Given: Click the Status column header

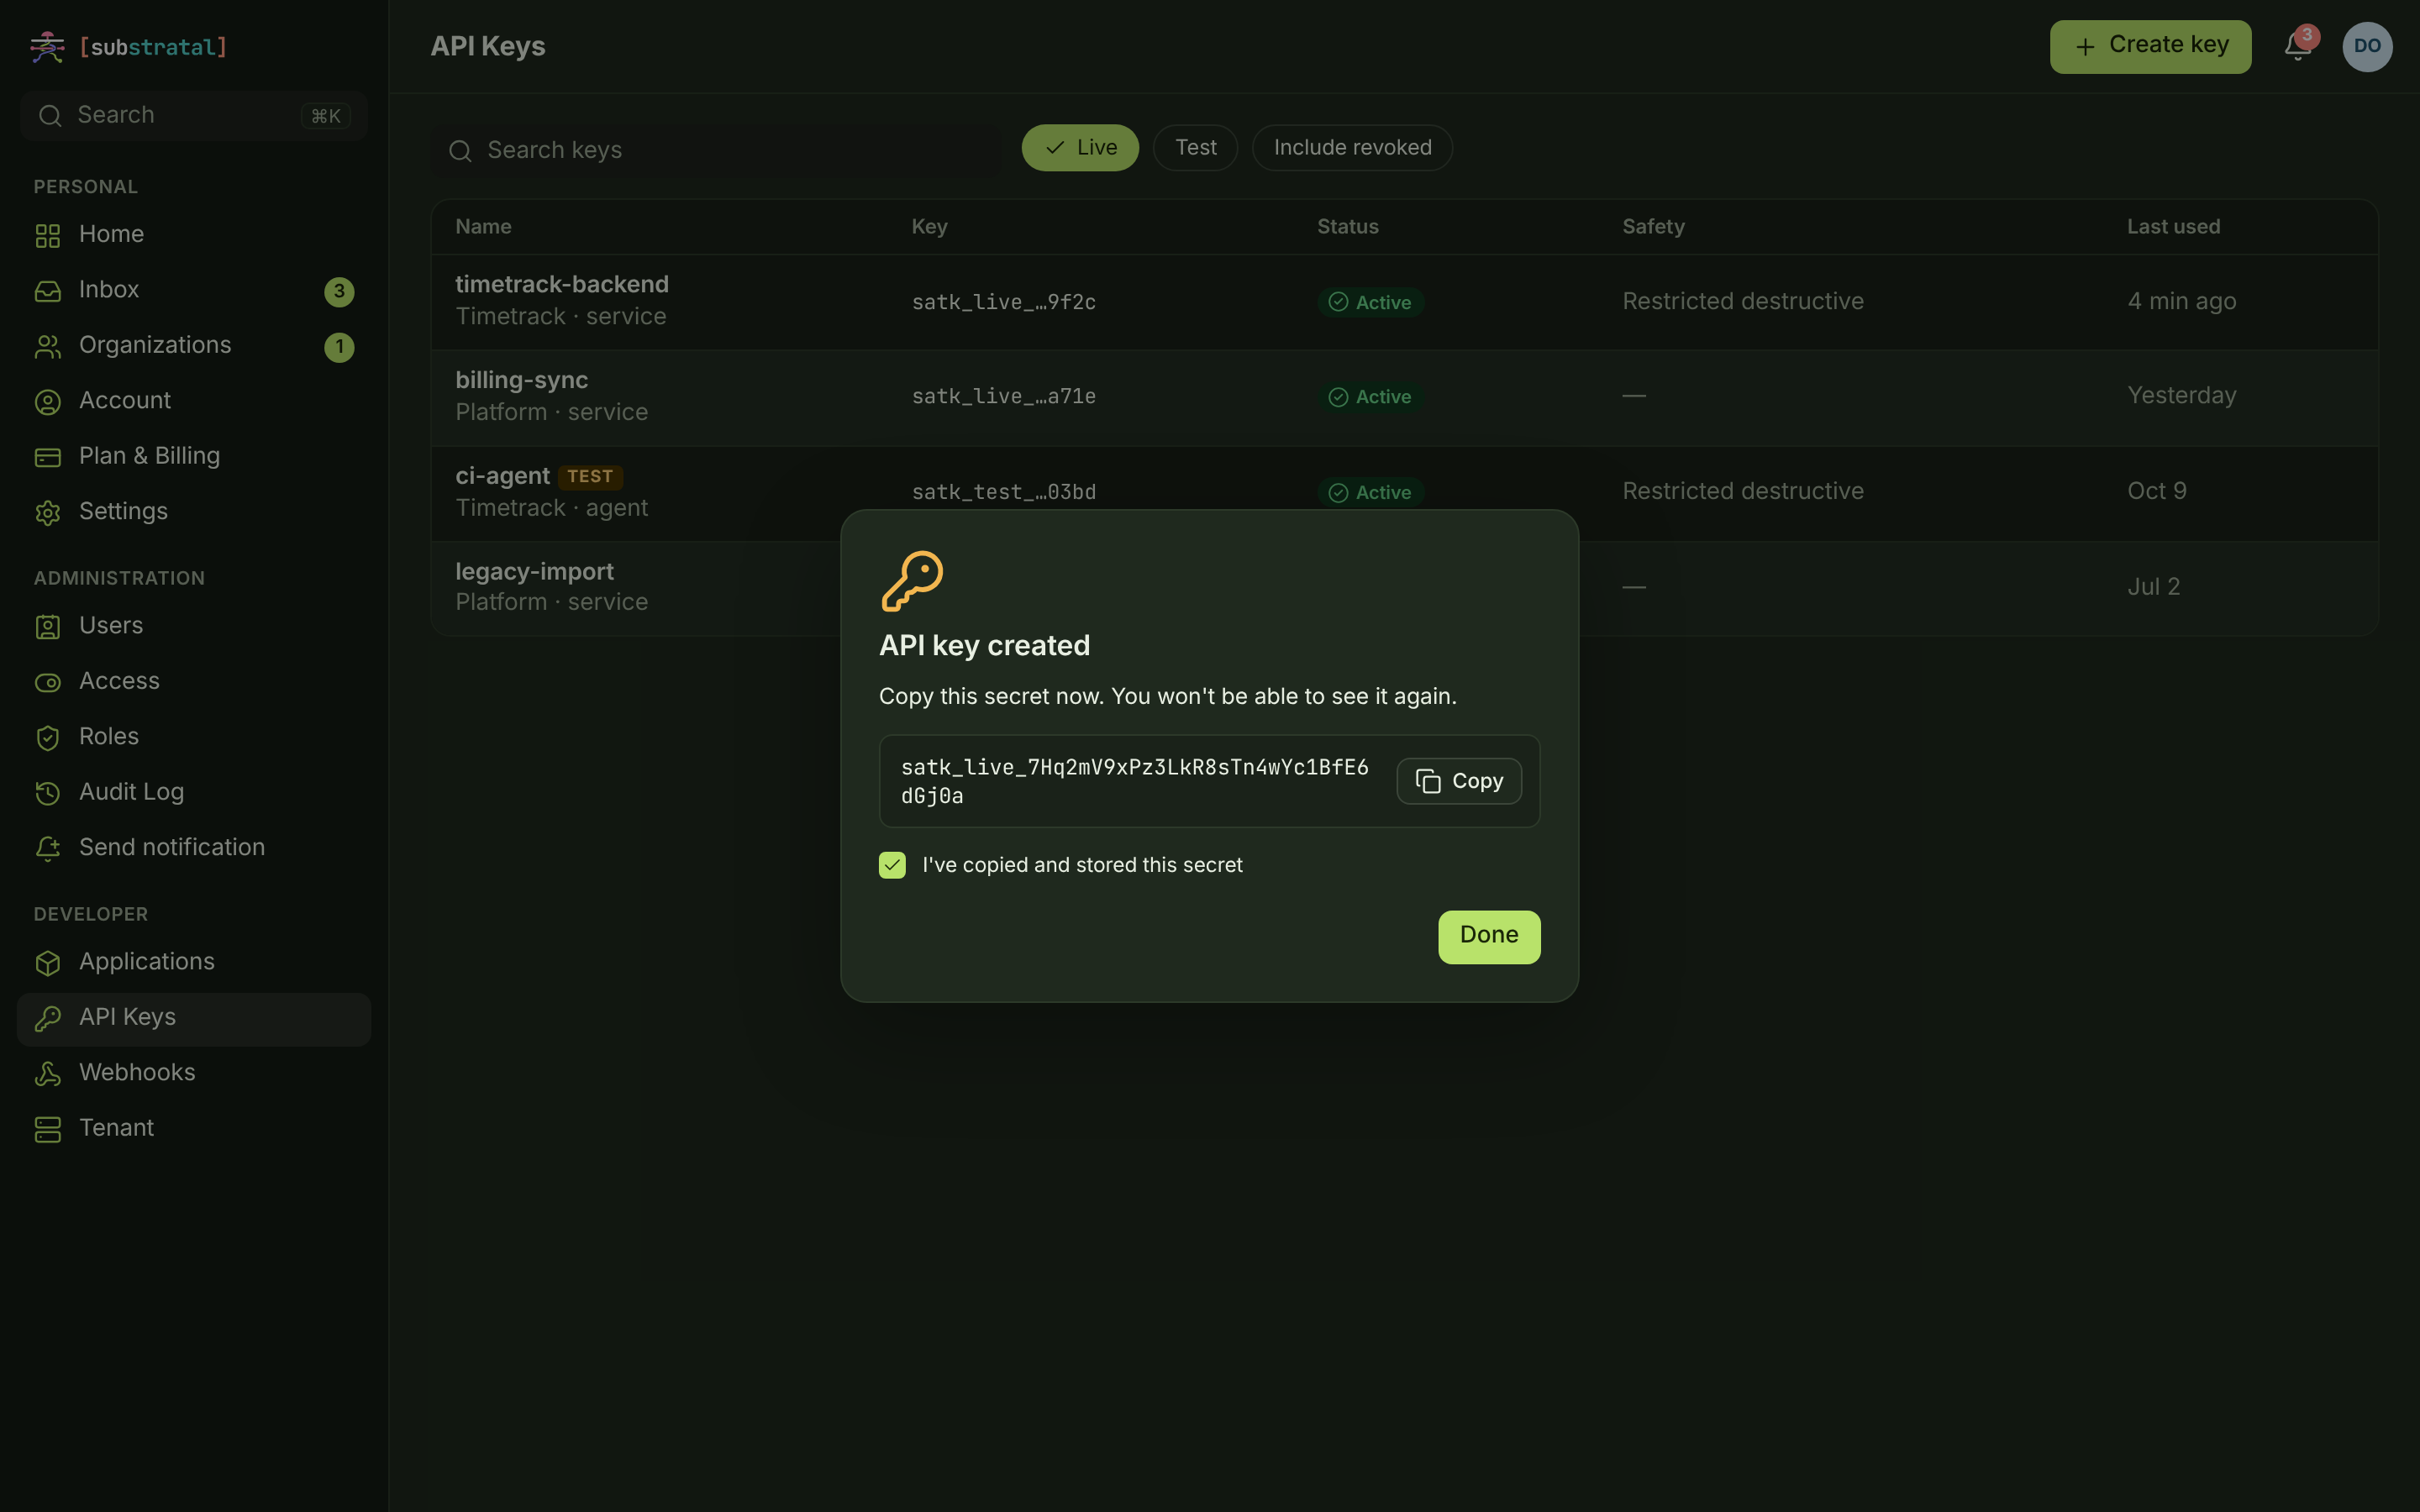Looking at the screenshot, I should pyautogui.click(x=1347, y=227).
